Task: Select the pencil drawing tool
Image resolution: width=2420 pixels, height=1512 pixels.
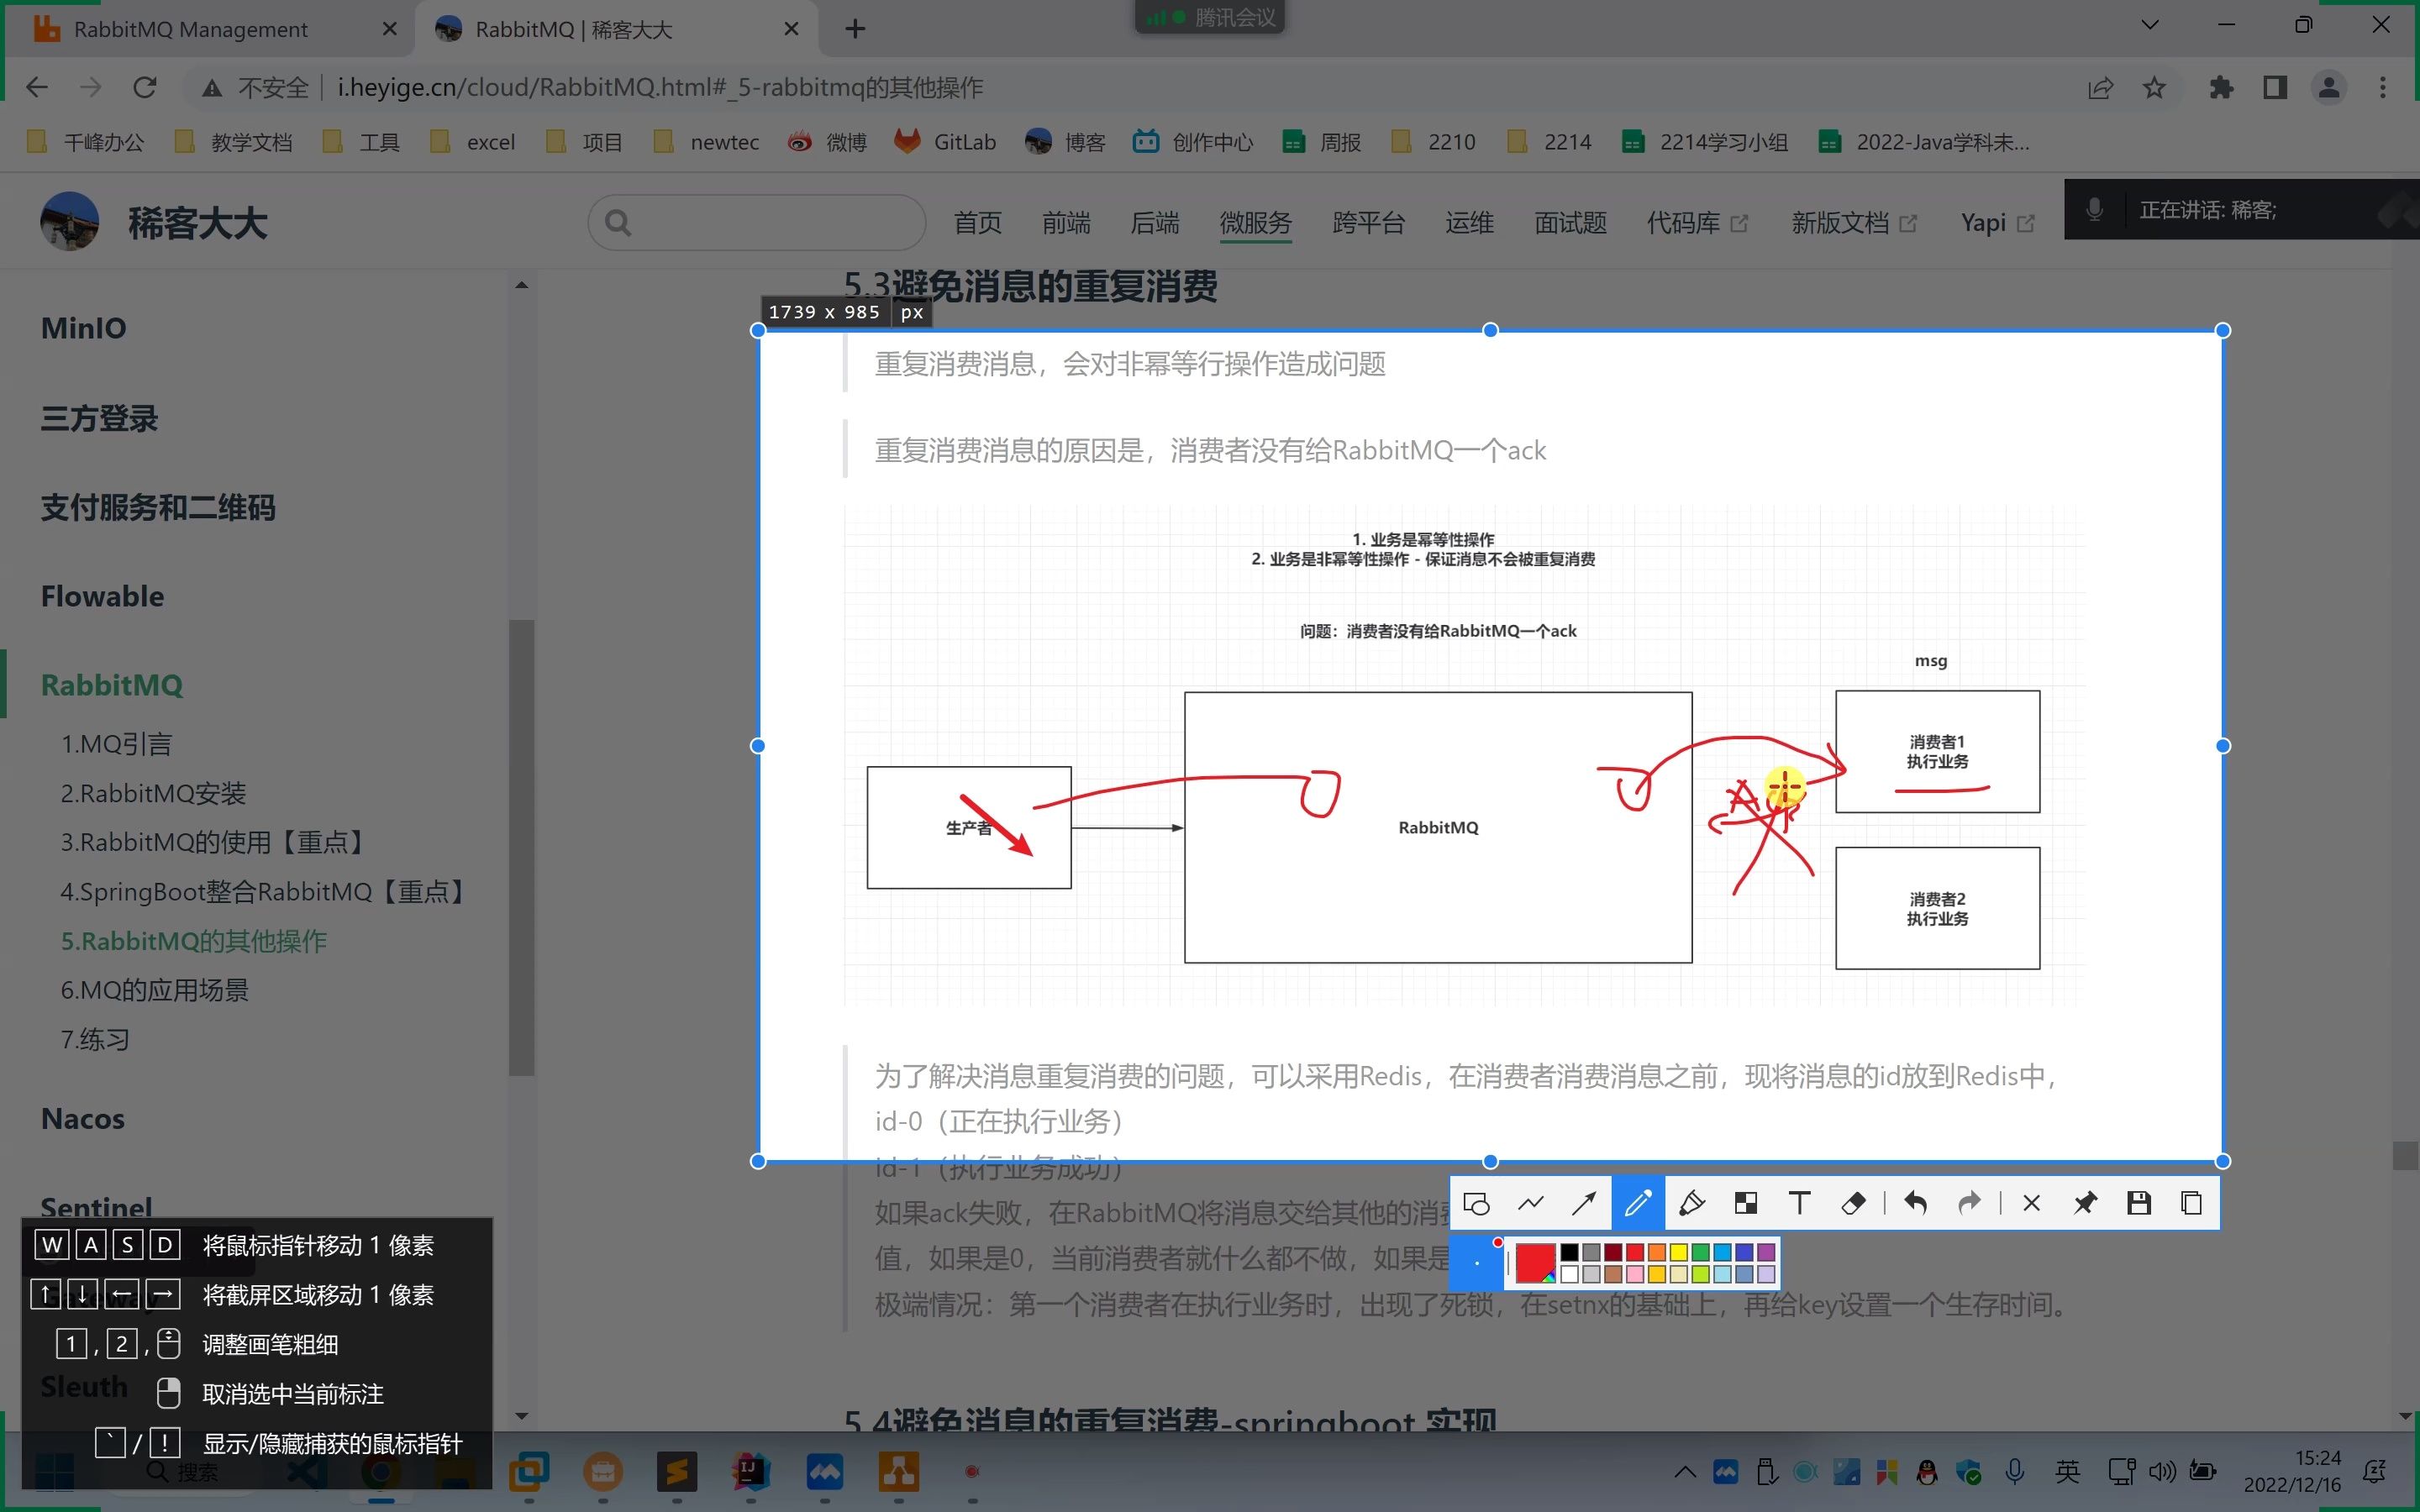Action: click(1638, 1203)
